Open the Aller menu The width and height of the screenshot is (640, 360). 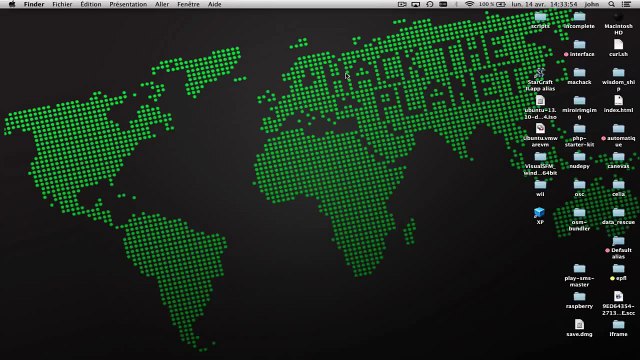pyautogui.click(x=162, y=4)
